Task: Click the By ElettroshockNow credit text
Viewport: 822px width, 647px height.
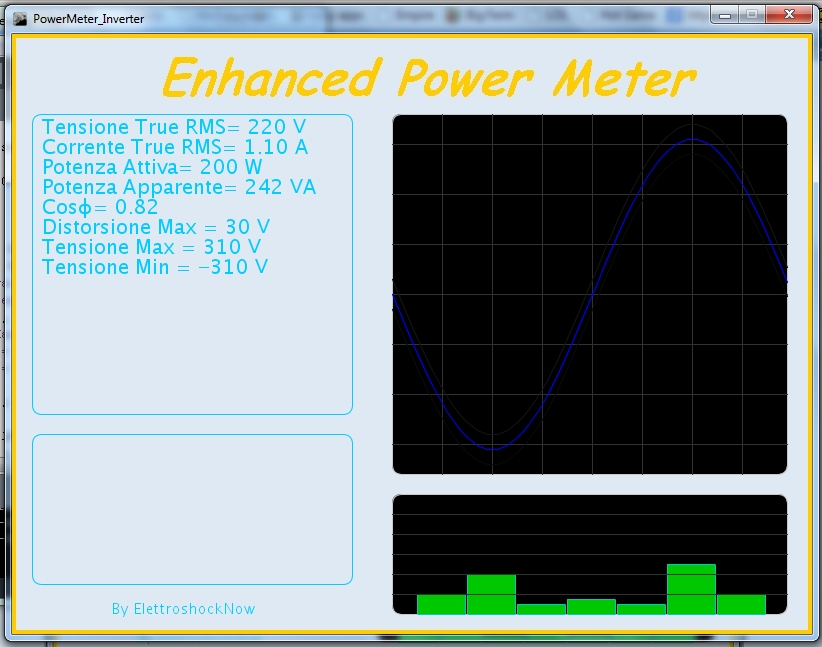Action: [183, 609]
